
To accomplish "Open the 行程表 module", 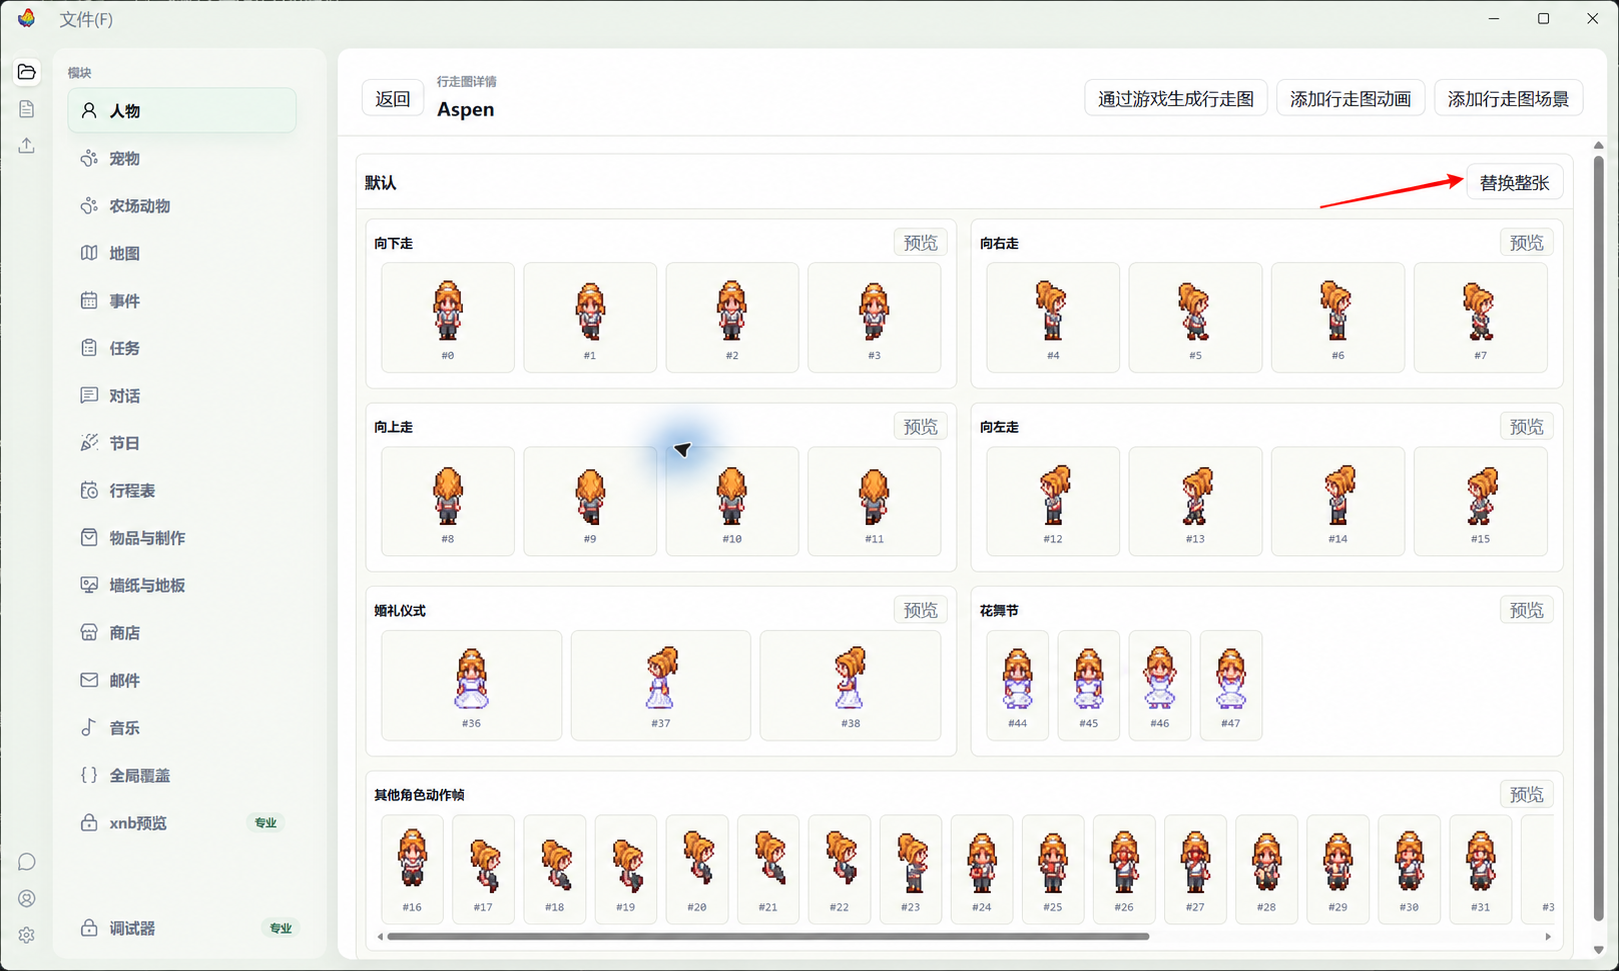I will click(182, 491).
